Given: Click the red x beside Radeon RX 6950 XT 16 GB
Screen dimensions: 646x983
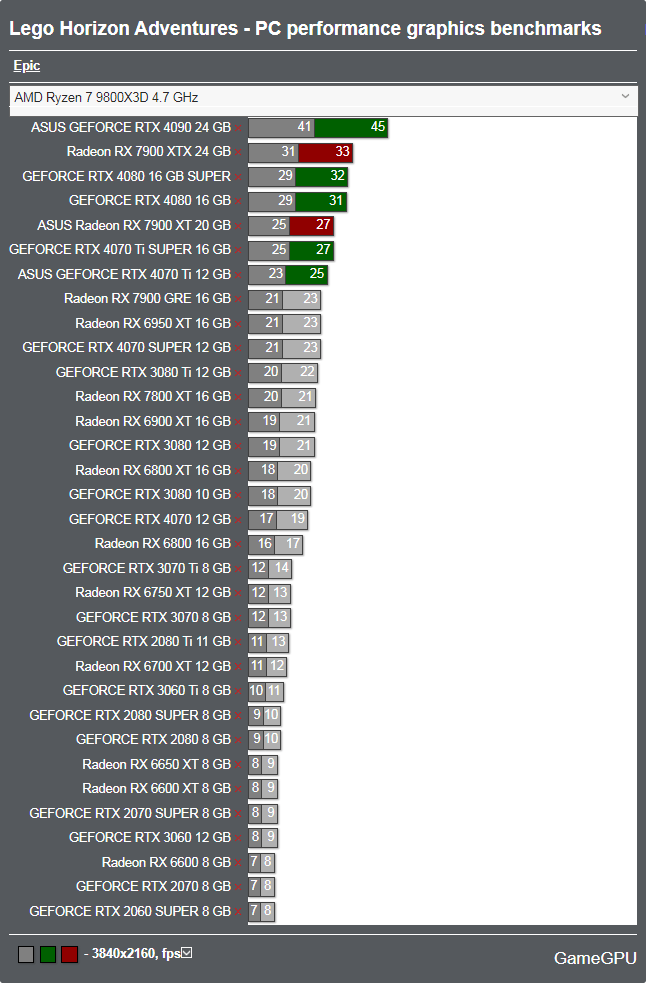Looking at the screenshot, I should (238, 325).
